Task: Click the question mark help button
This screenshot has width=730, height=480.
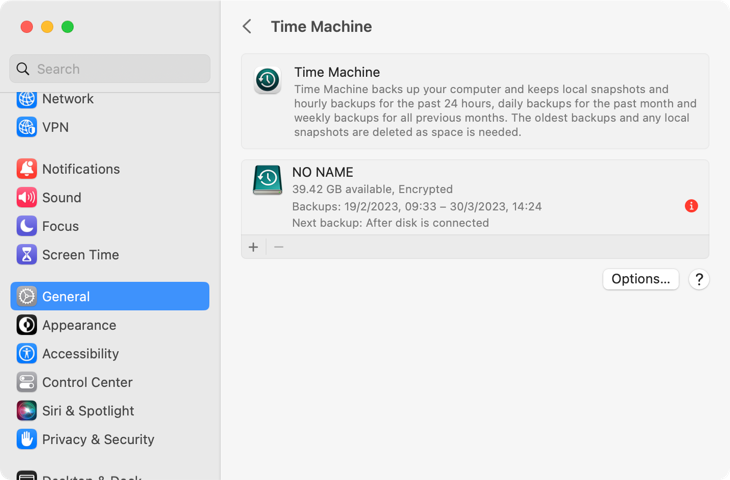Action: pyautogui.click(x=699, y=279)
